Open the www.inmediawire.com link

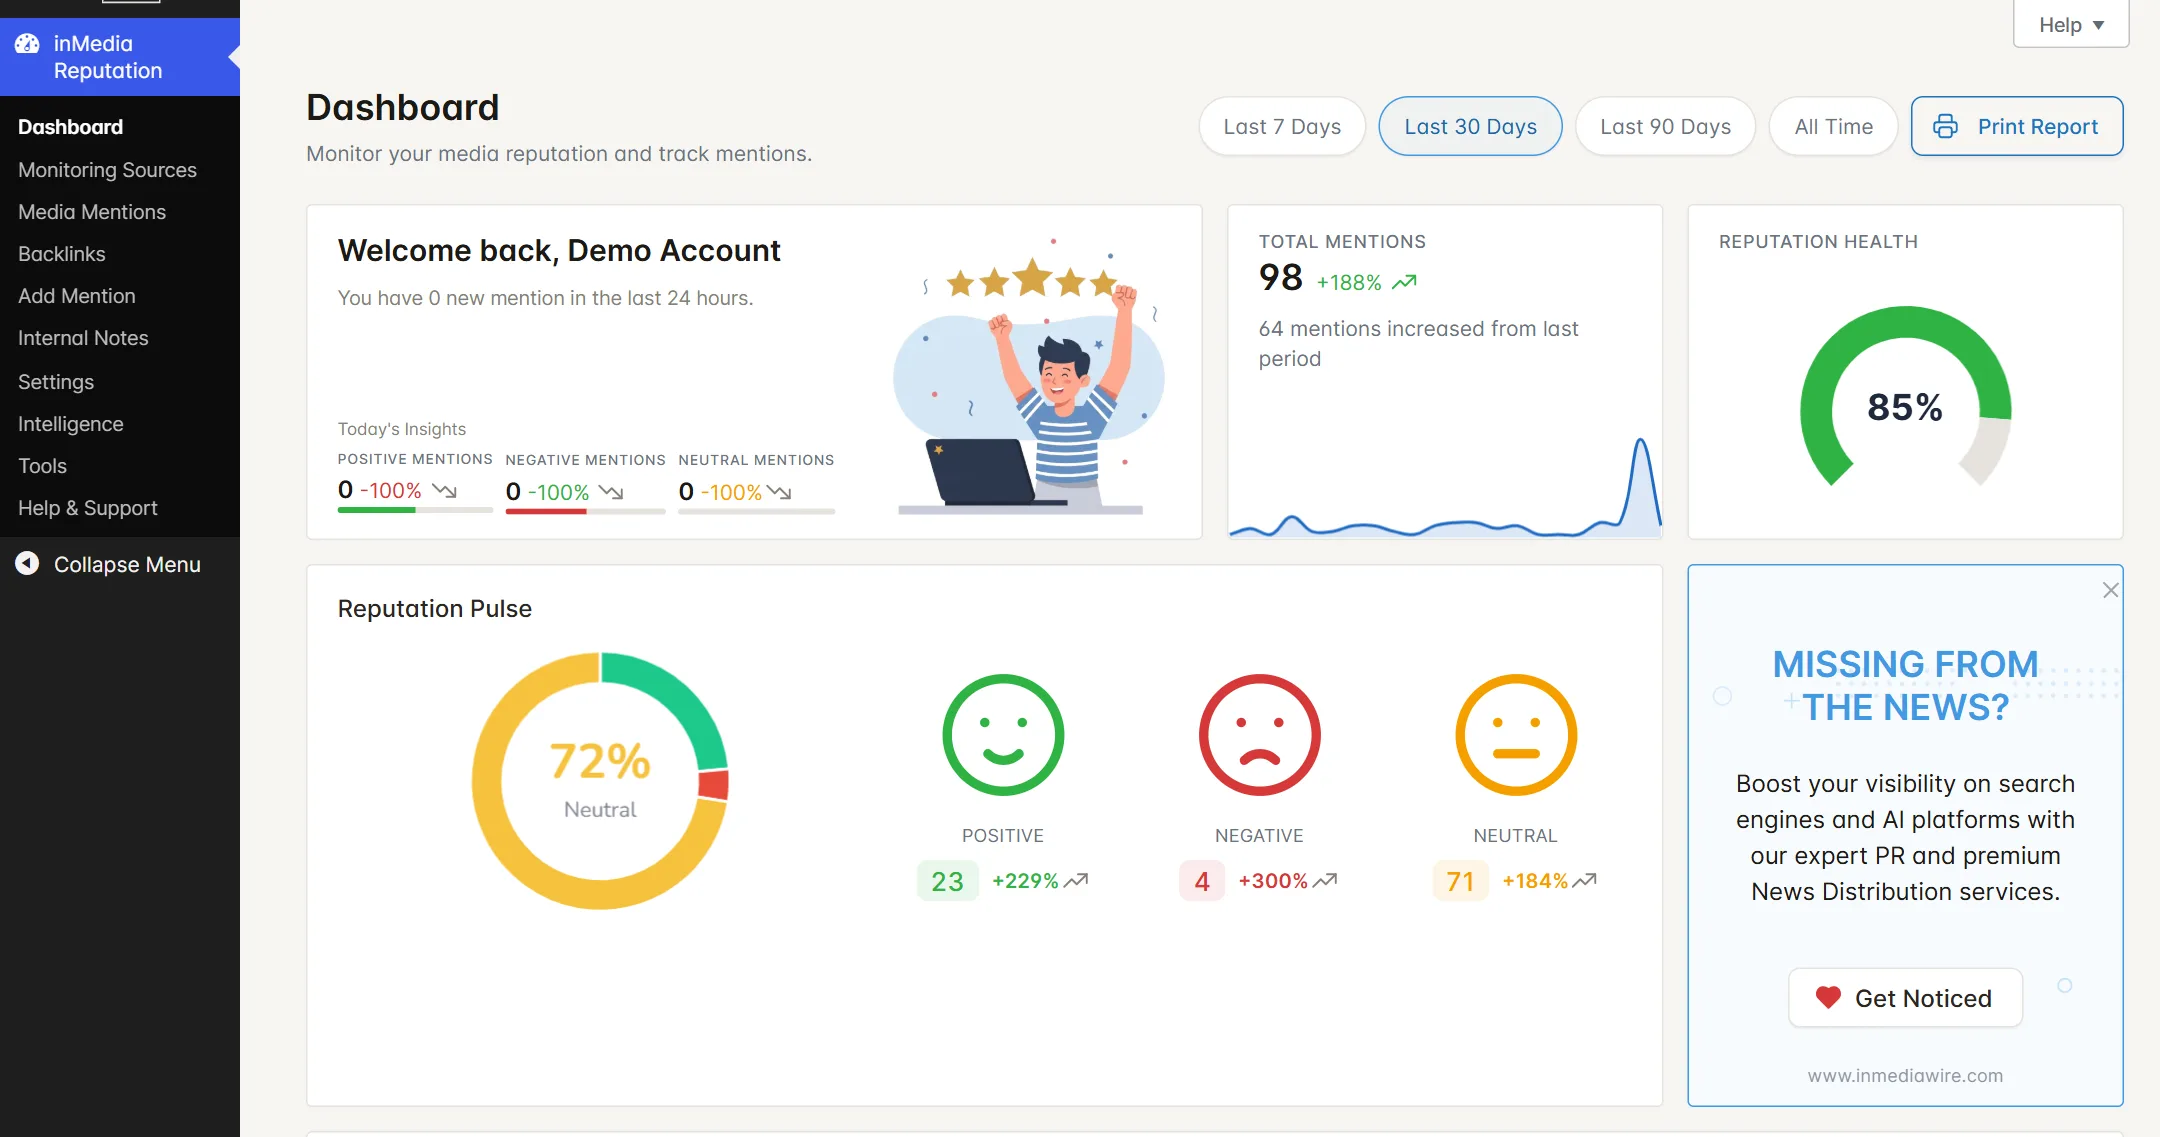(1905, 1076)
